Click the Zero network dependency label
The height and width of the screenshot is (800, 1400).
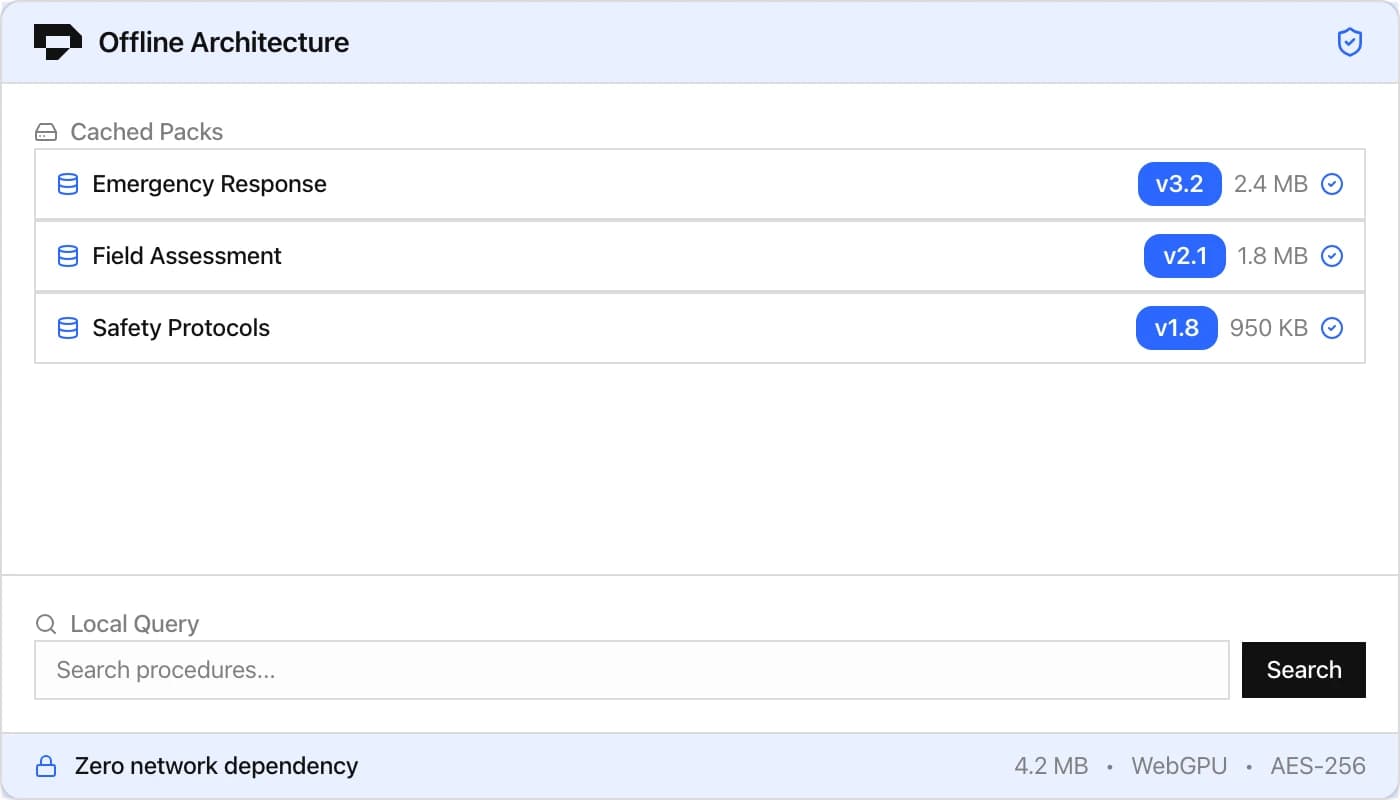pos(216,767)
